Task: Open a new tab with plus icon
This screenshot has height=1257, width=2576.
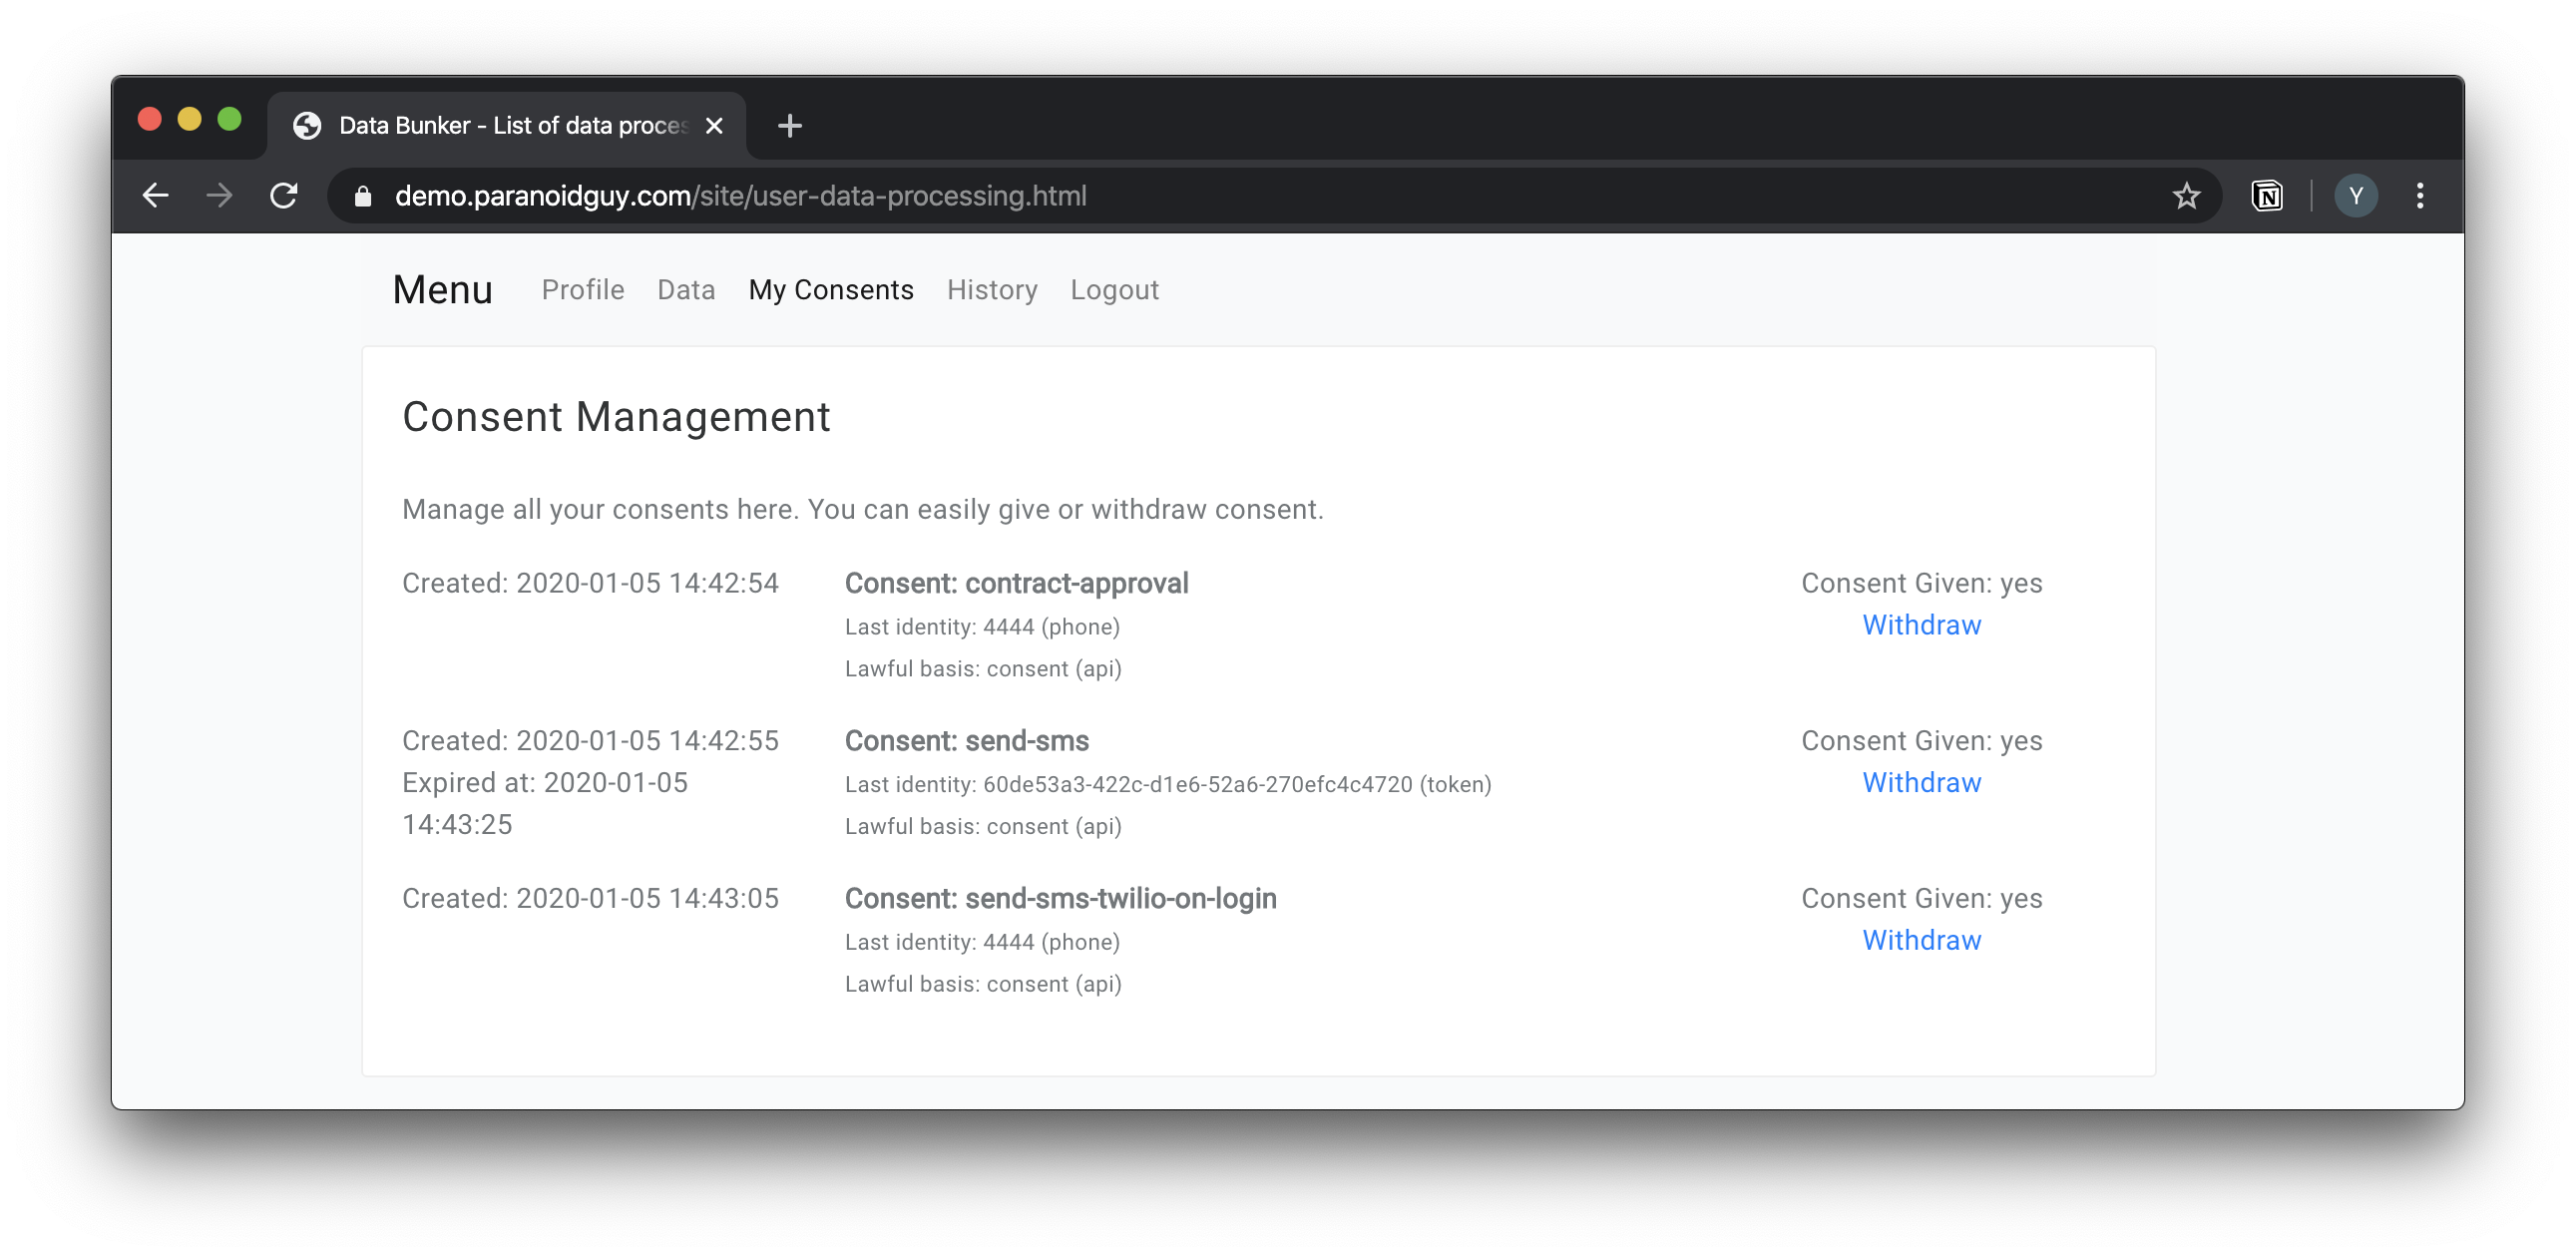Action: pyautogui.click(x=789, y=126)
